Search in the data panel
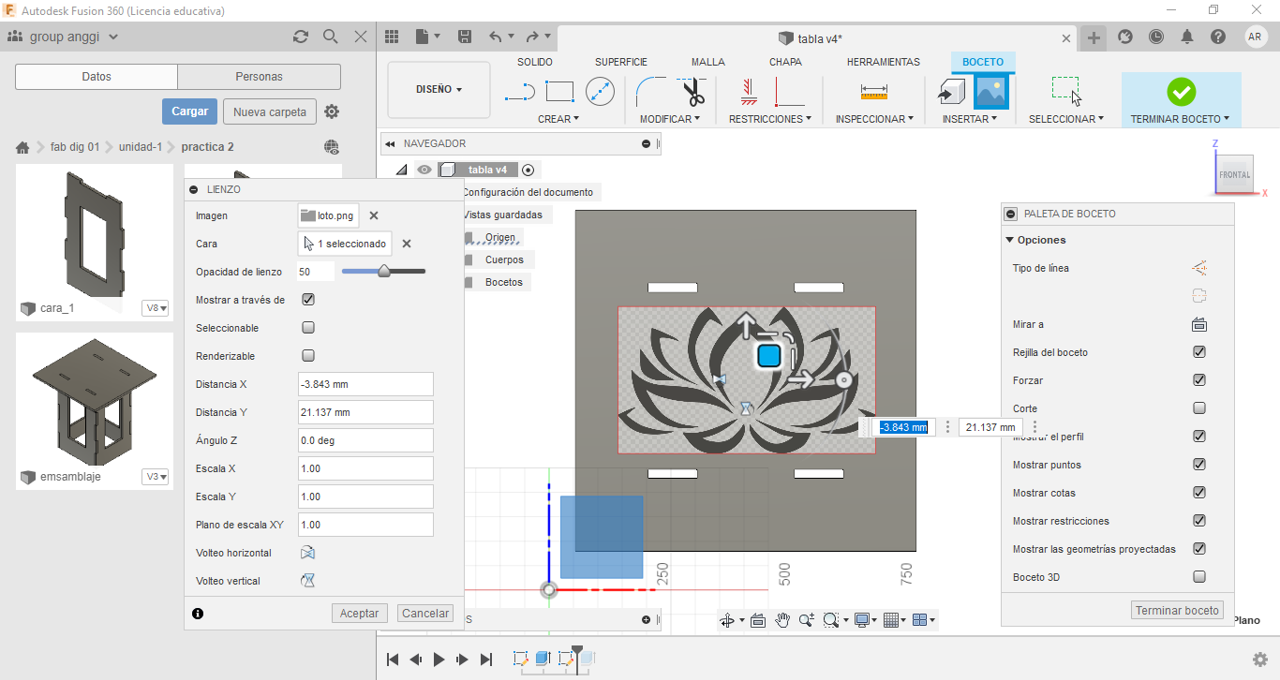The height and width of the screenshot is (680, 1280). point(330,36)
